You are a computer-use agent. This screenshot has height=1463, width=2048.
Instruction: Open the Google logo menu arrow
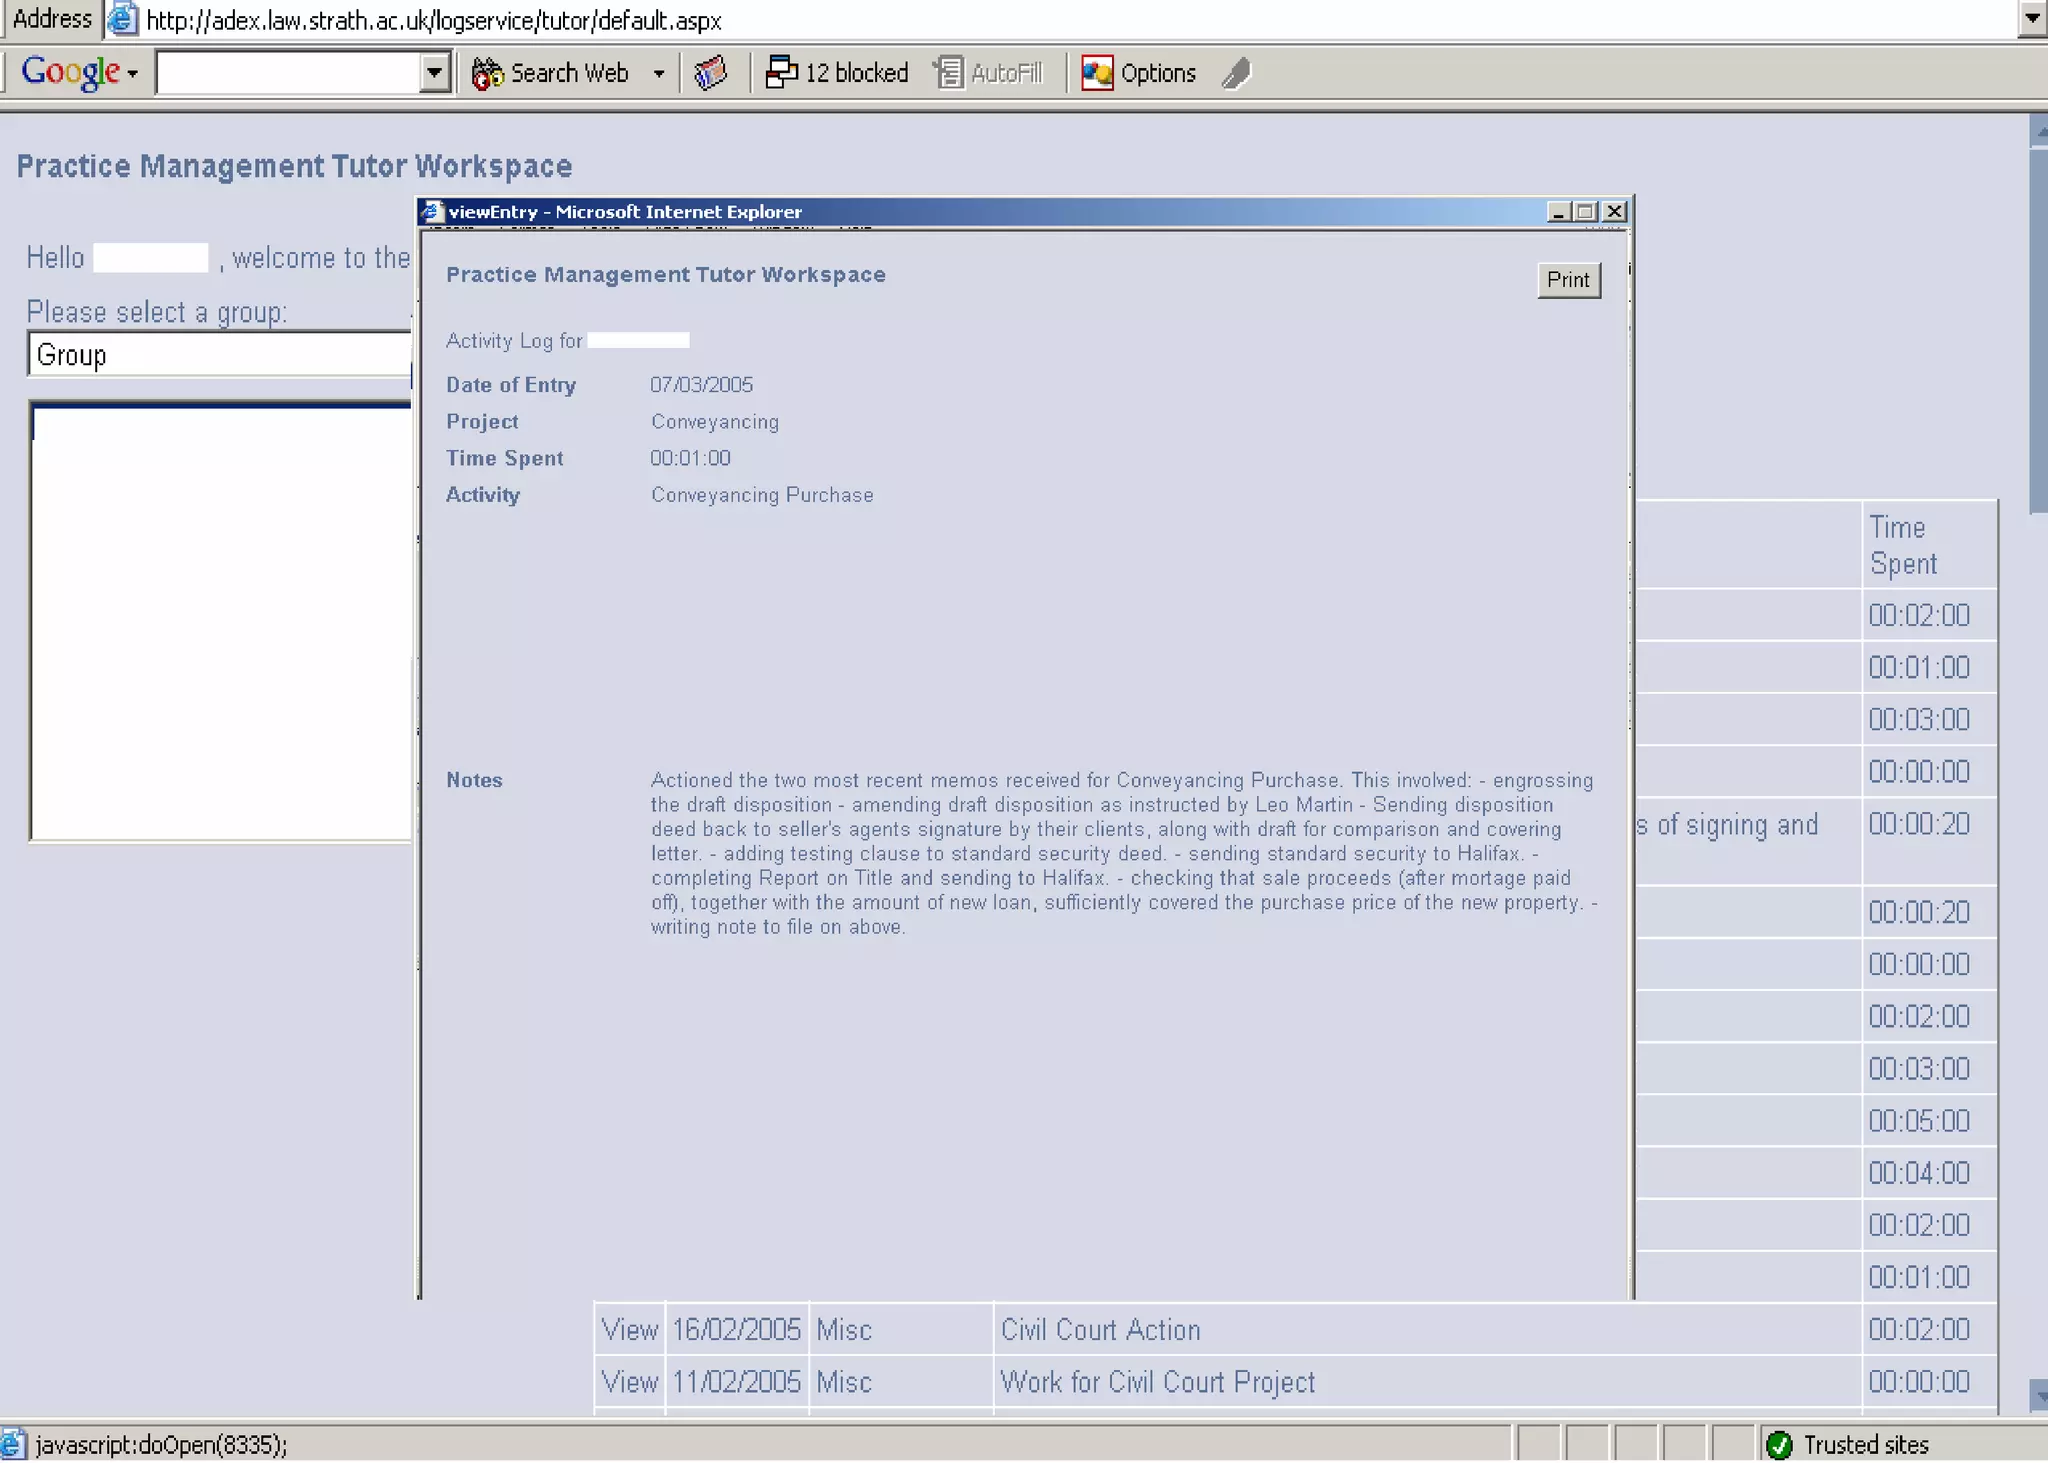coord(133,74)
